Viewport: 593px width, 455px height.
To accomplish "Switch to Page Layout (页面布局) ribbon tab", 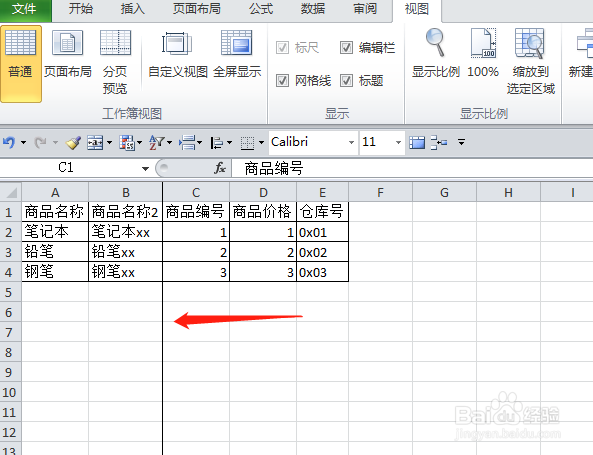I will [x=197, y=9].
